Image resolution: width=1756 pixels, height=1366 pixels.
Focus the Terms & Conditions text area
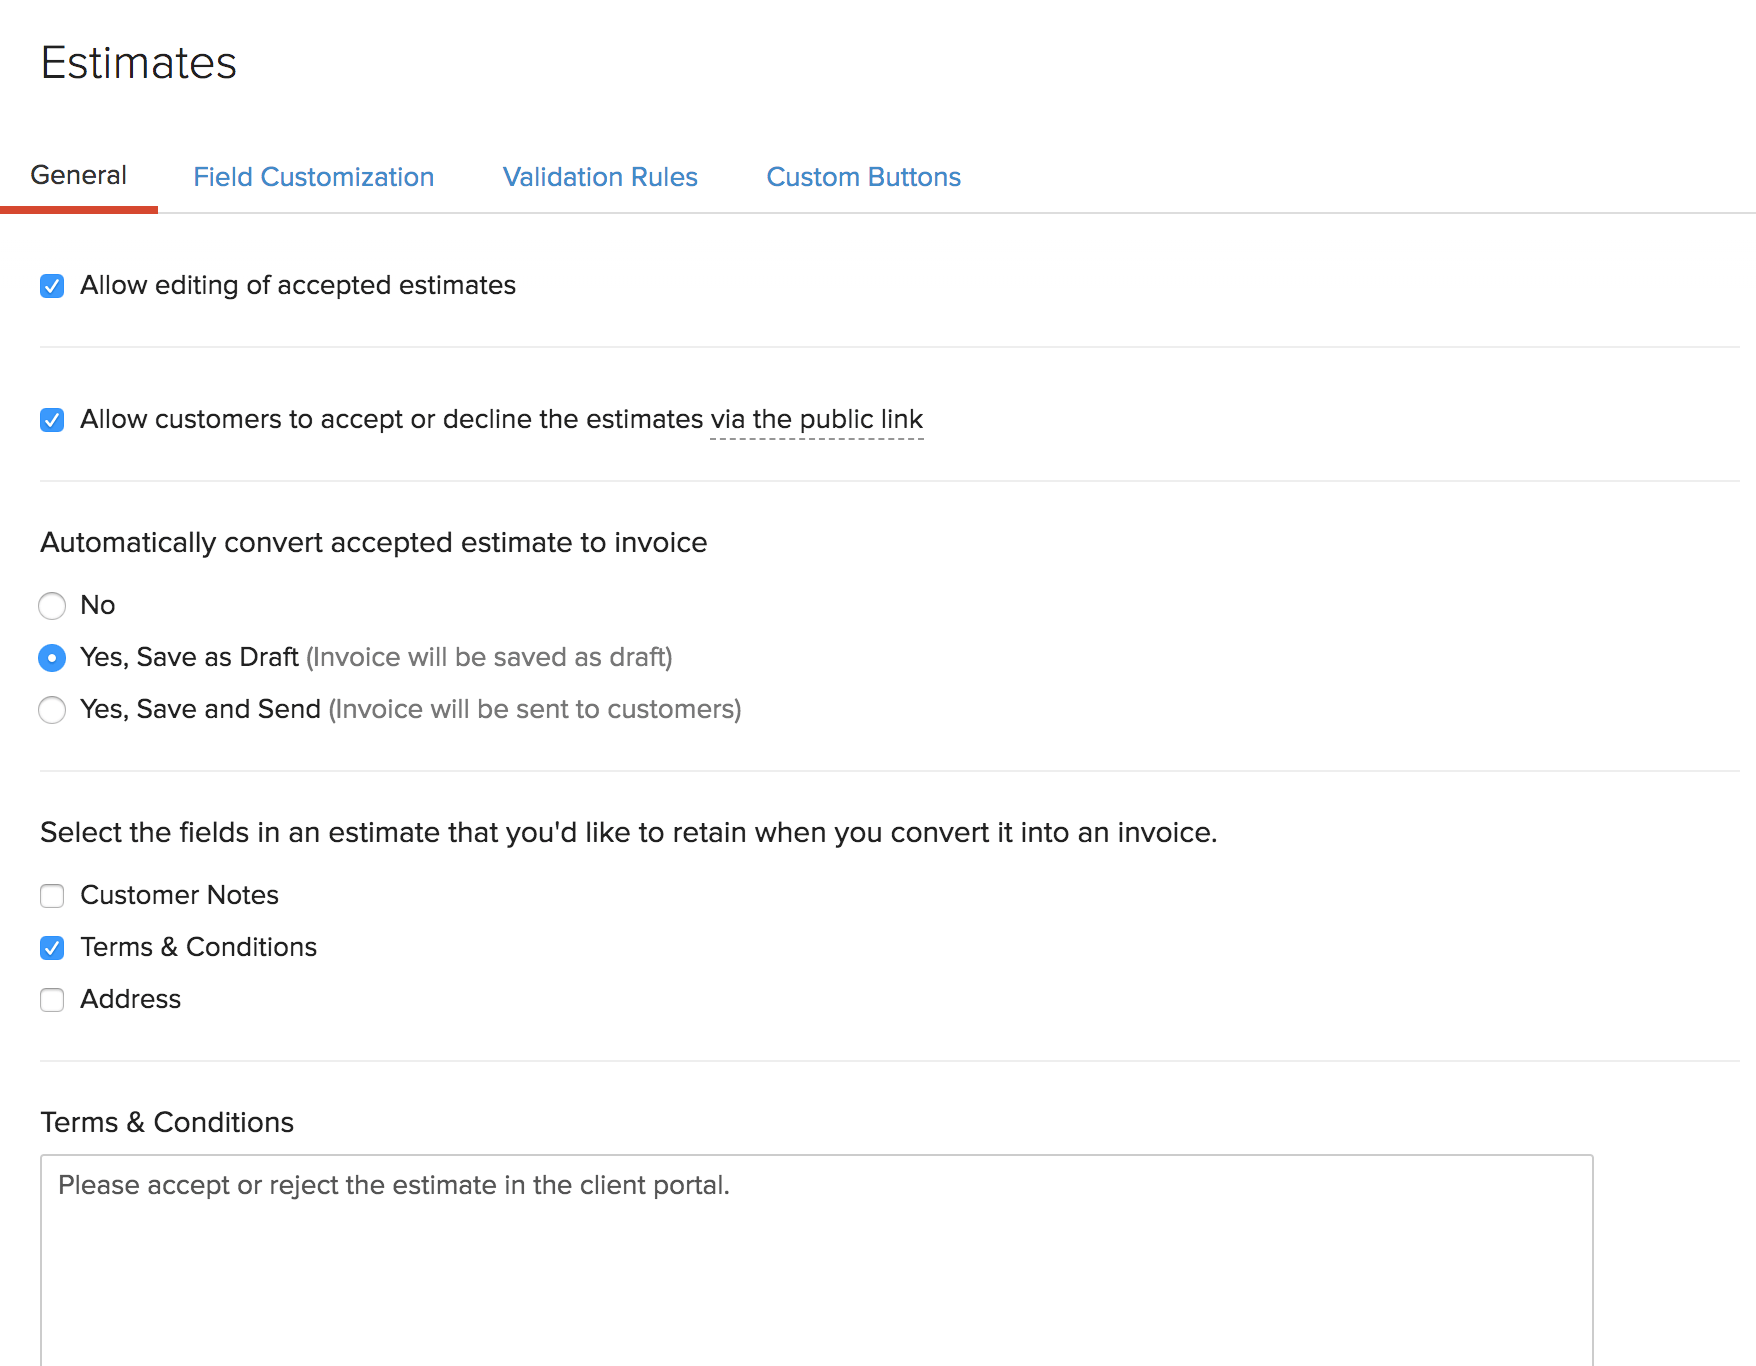816,1260
